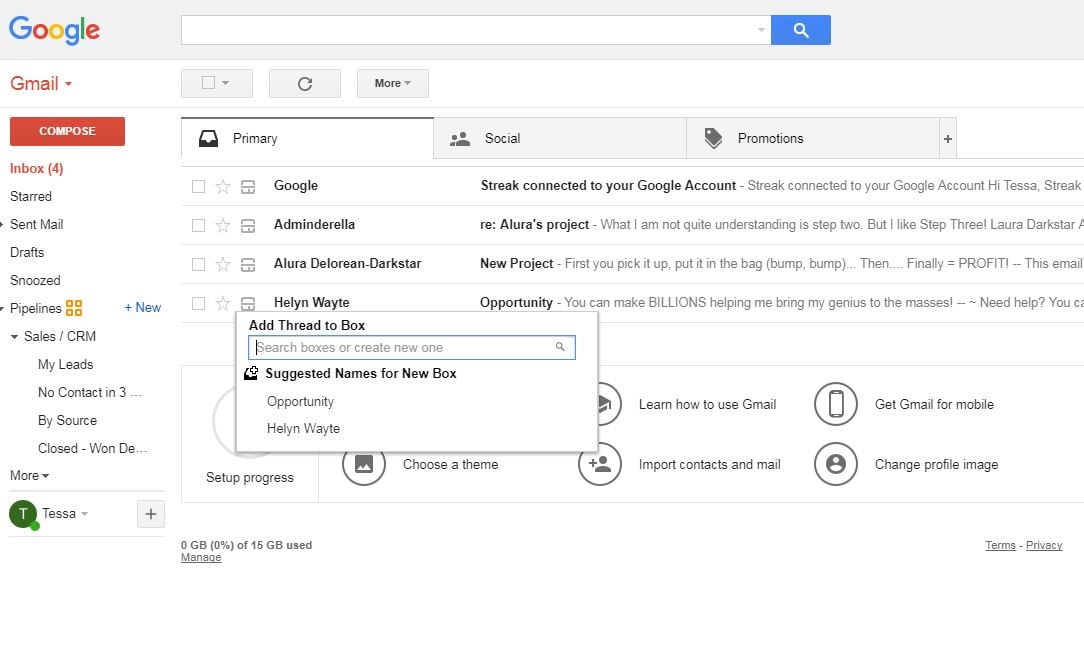Viewport: 1084px width, 647px height.
Task: Choose the suggested box name Opportunity
Action: click(300, 402)
